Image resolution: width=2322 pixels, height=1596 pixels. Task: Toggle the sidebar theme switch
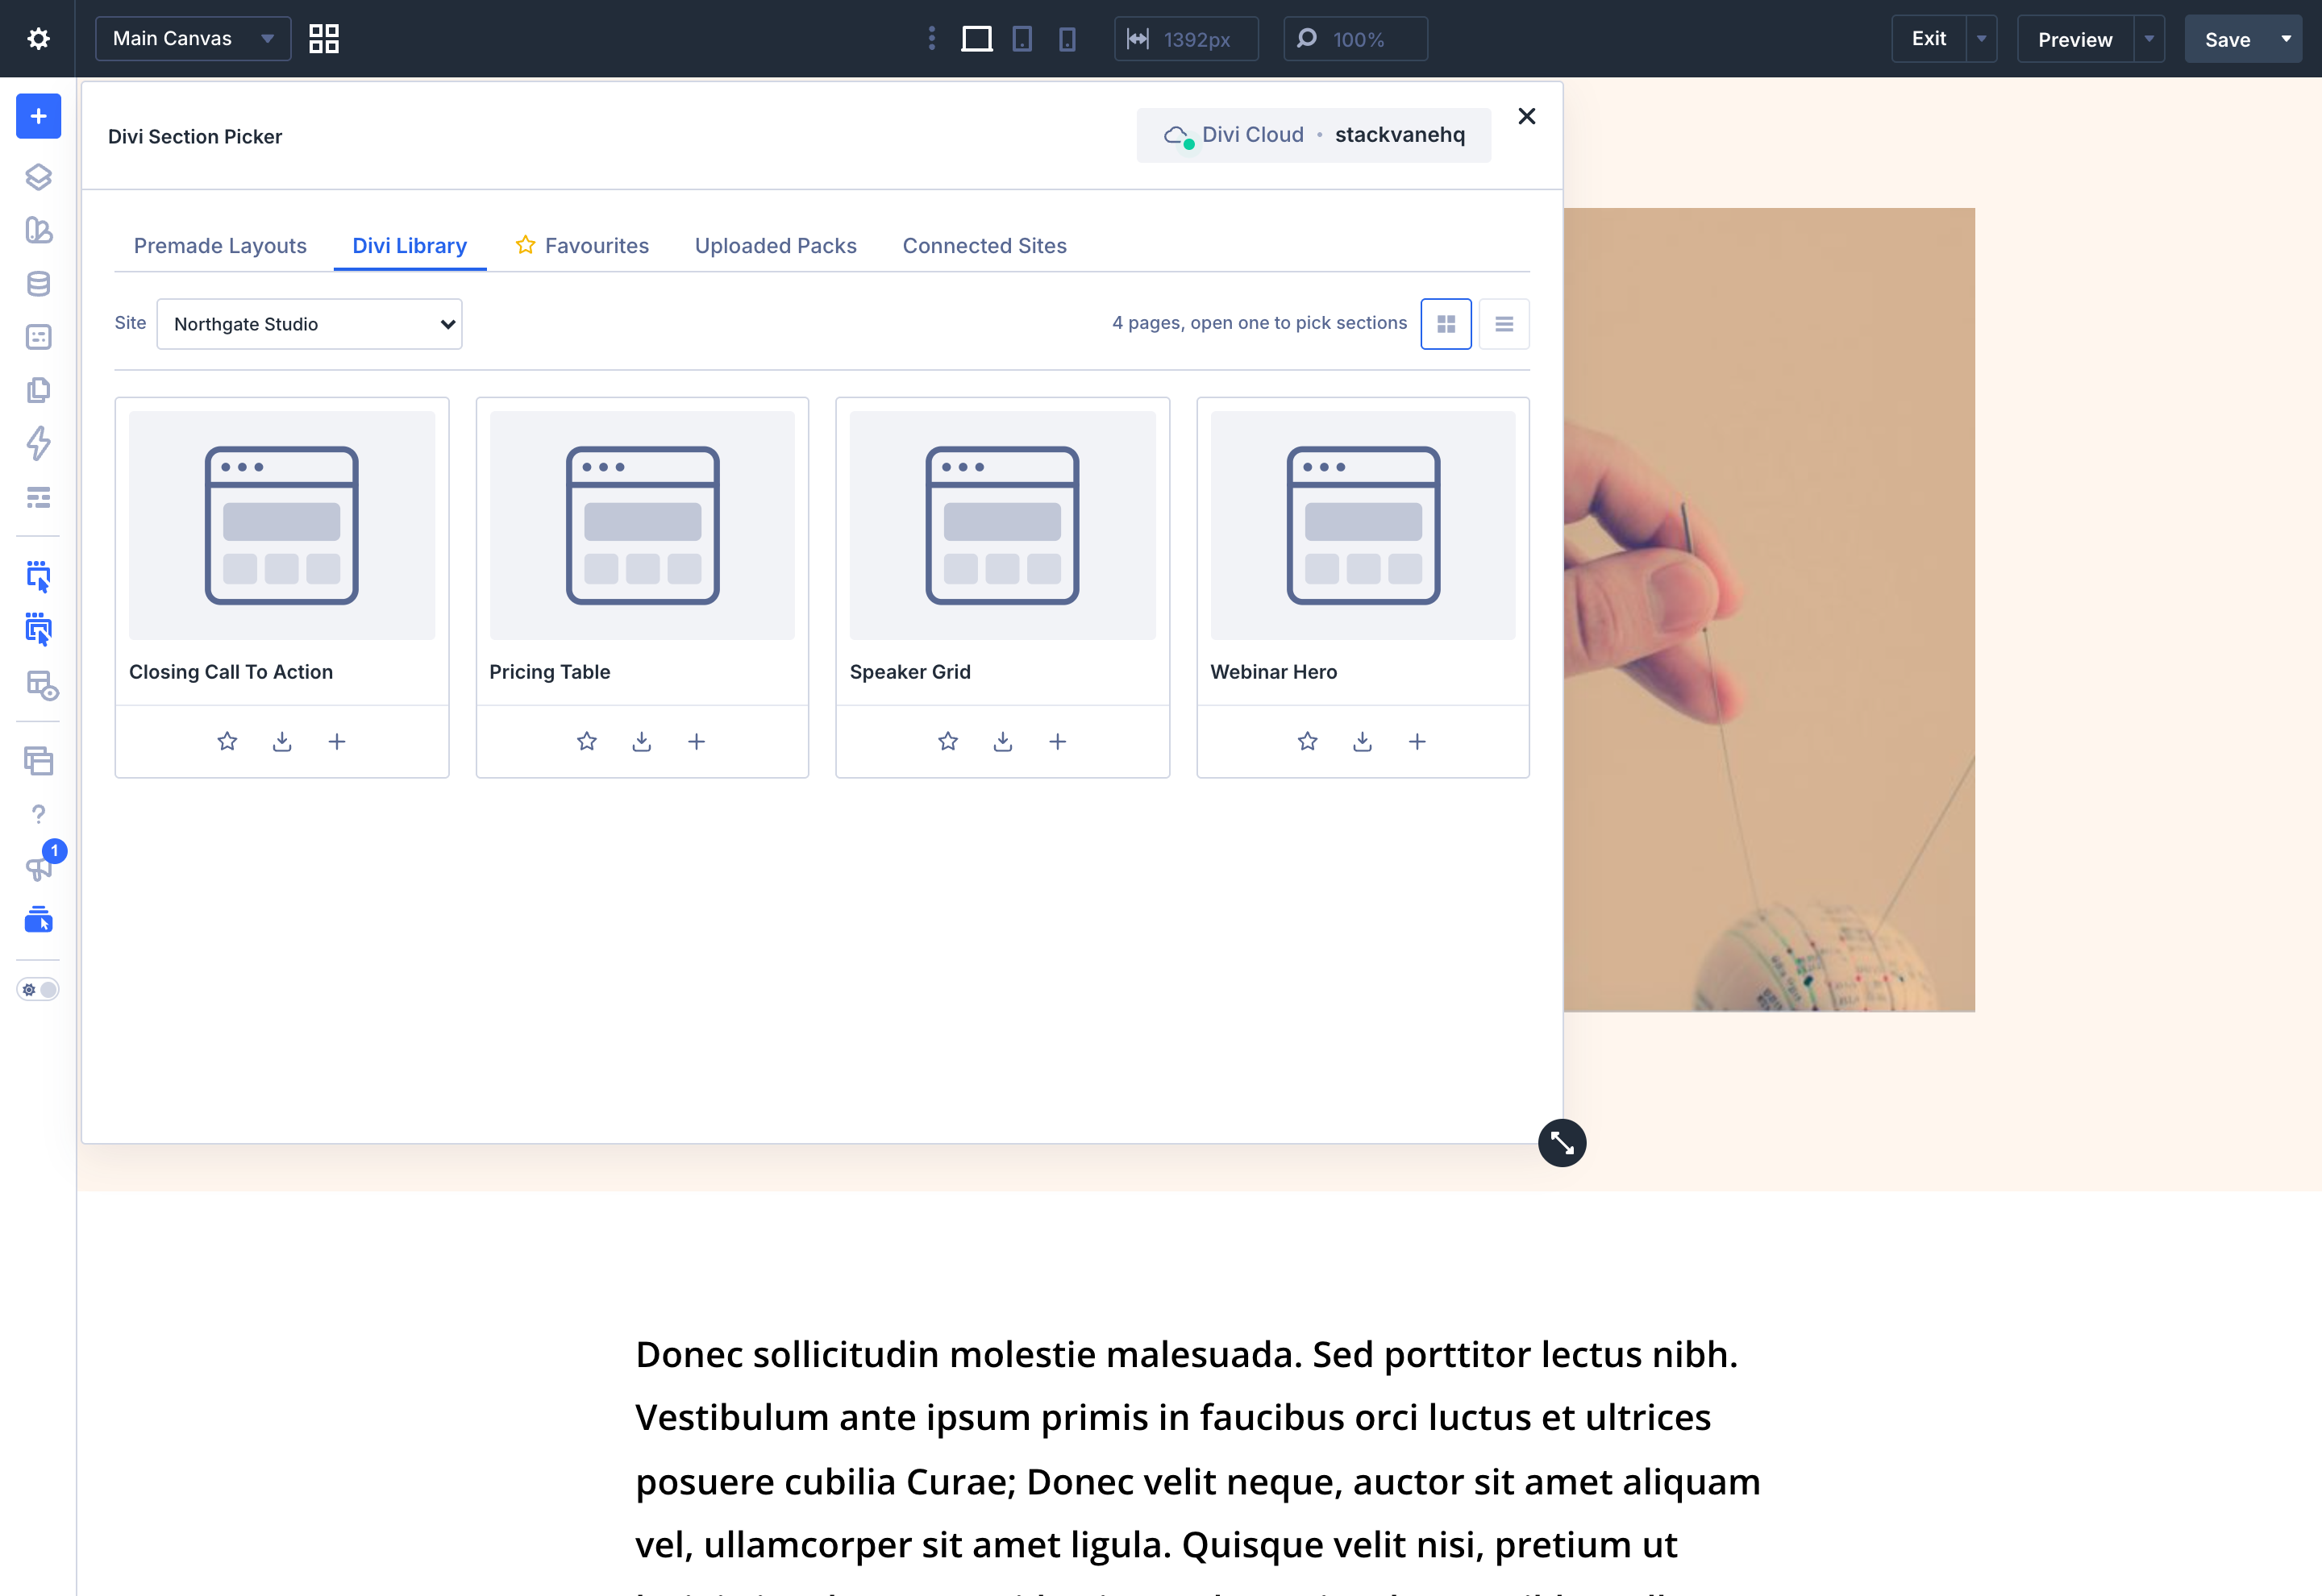[x=38, y=989]
